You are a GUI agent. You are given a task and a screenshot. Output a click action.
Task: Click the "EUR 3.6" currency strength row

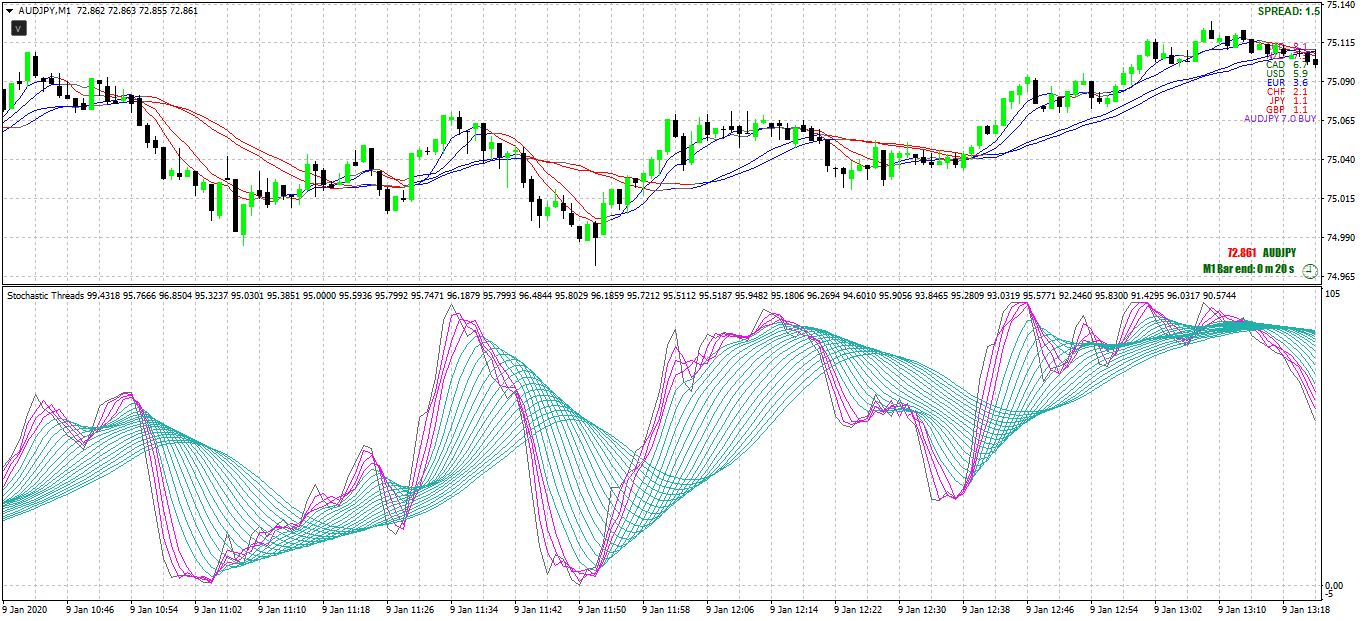(x=1287, y=83)
